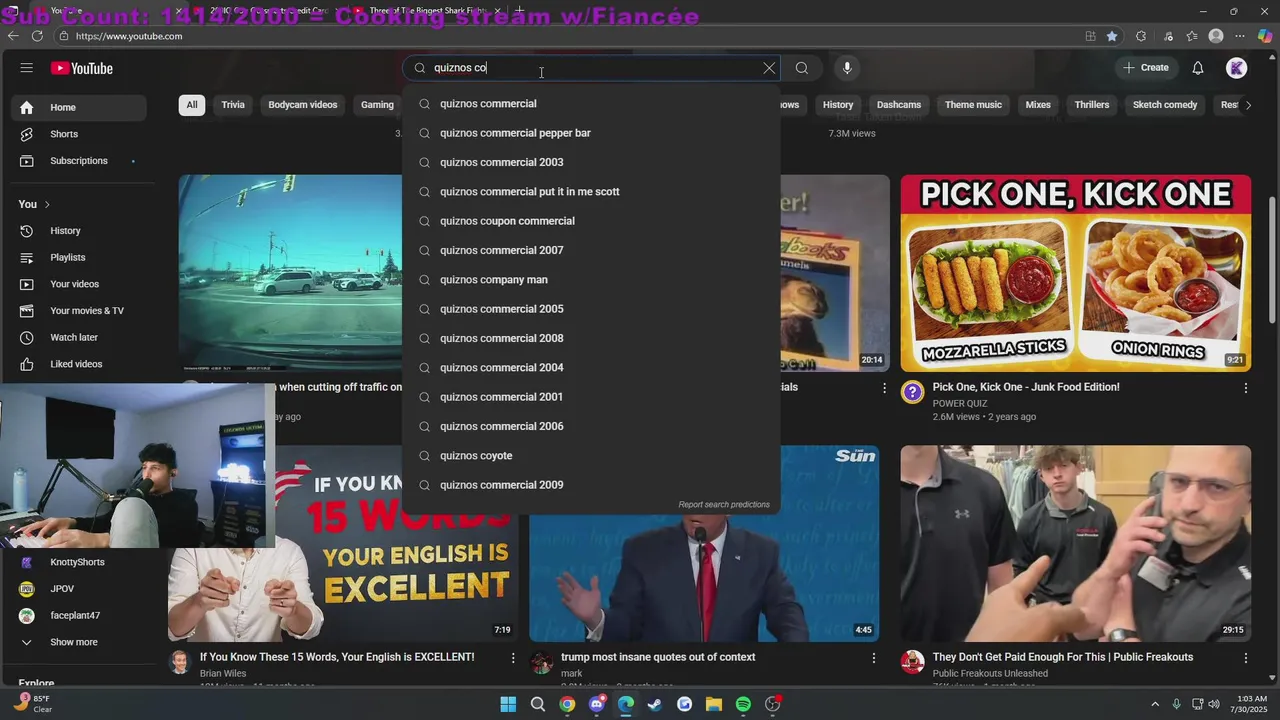Open Windows taskbar search

coord(538,704)
